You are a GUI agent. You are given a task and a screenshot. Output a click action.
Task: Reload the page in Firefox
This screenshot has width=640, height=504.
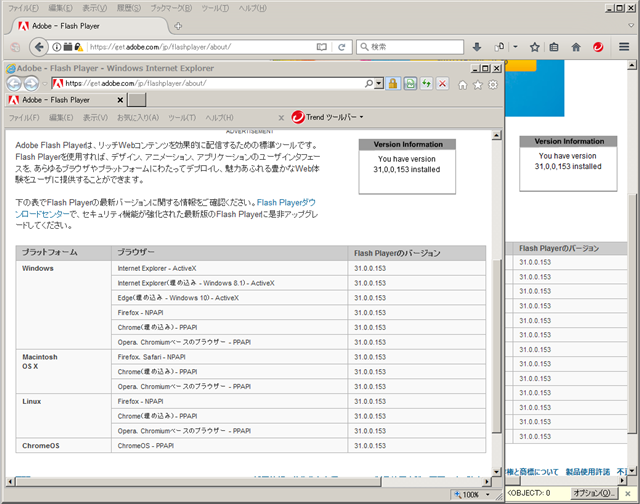pyautogui.click(x=342, y=47)
